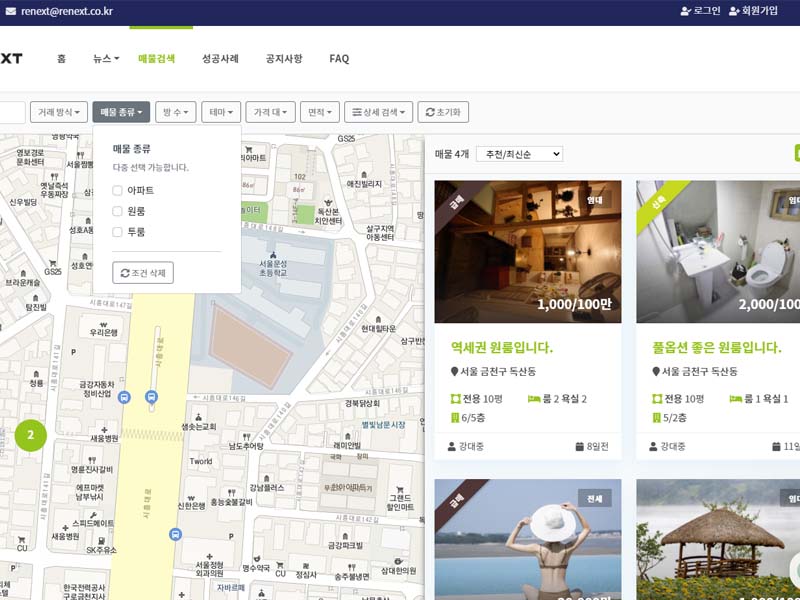Click the location pin icon on 풀옵션 listing
The image size is (800, 600).
[656, 371]
